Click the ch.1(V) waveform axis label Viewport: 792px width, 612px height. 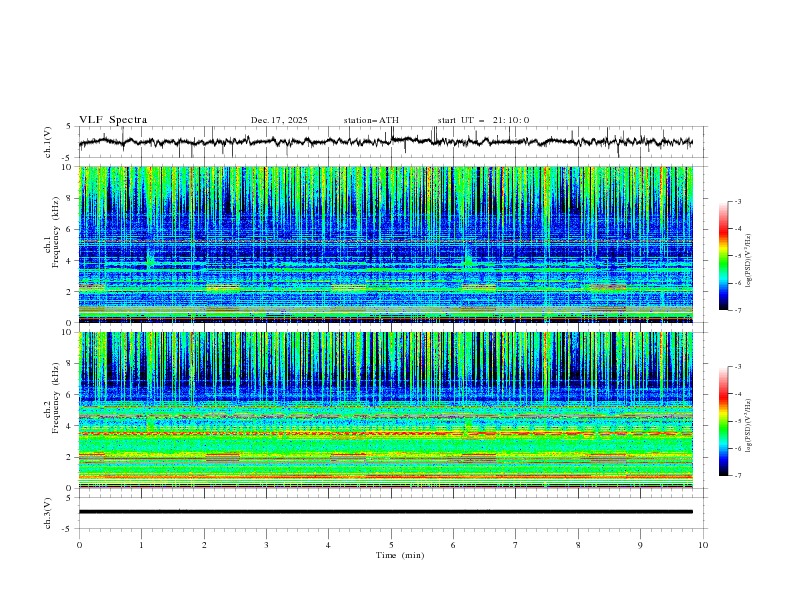(x=48, y=142)
